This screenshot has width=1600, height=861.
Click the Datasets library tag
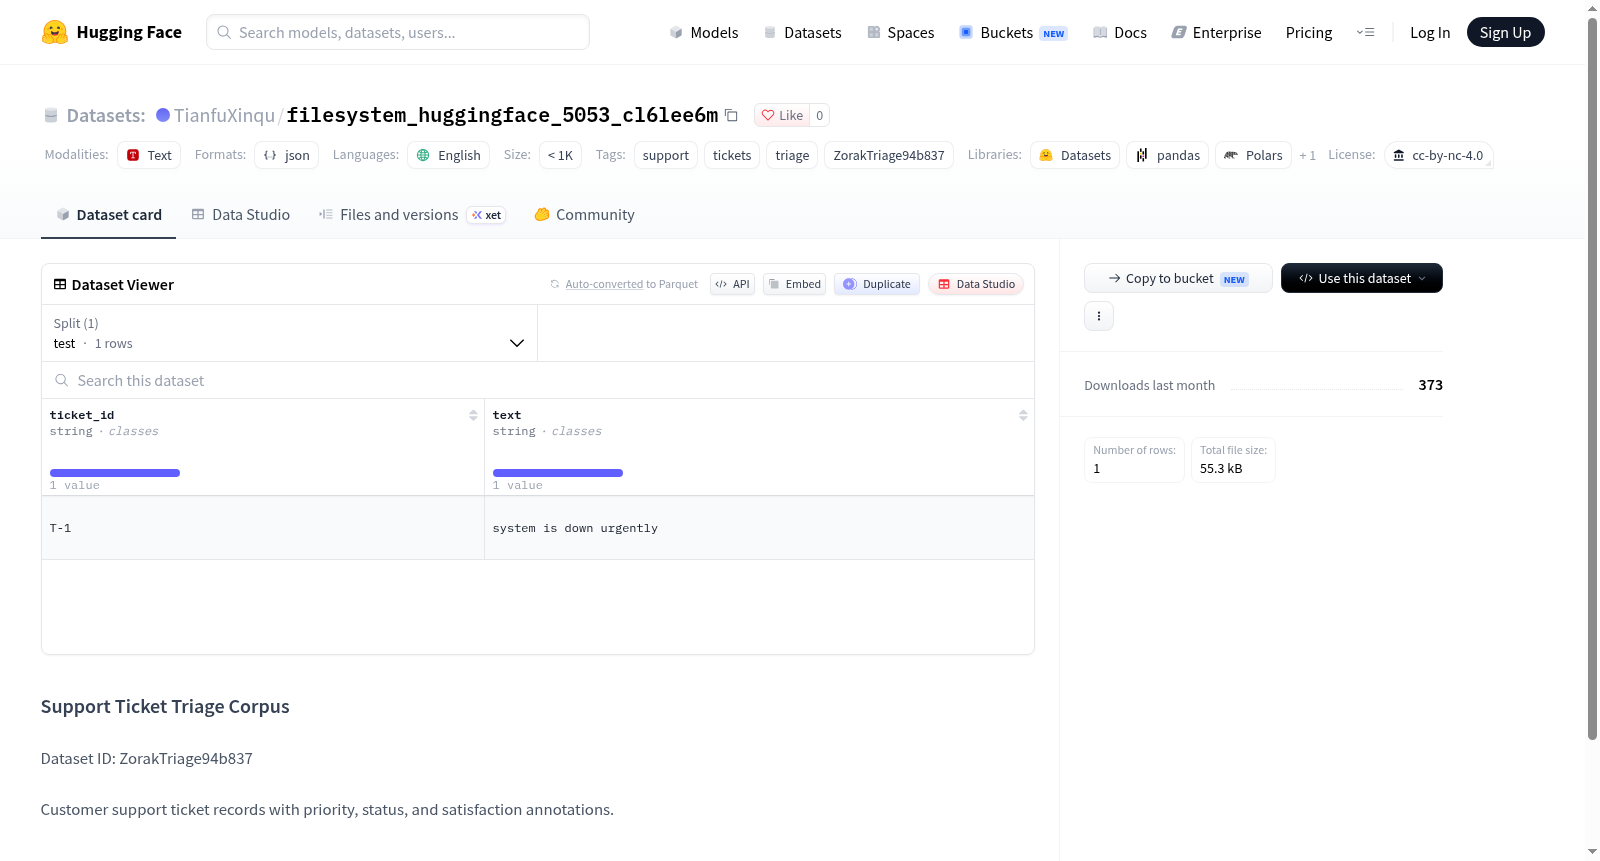(1075, 155)
